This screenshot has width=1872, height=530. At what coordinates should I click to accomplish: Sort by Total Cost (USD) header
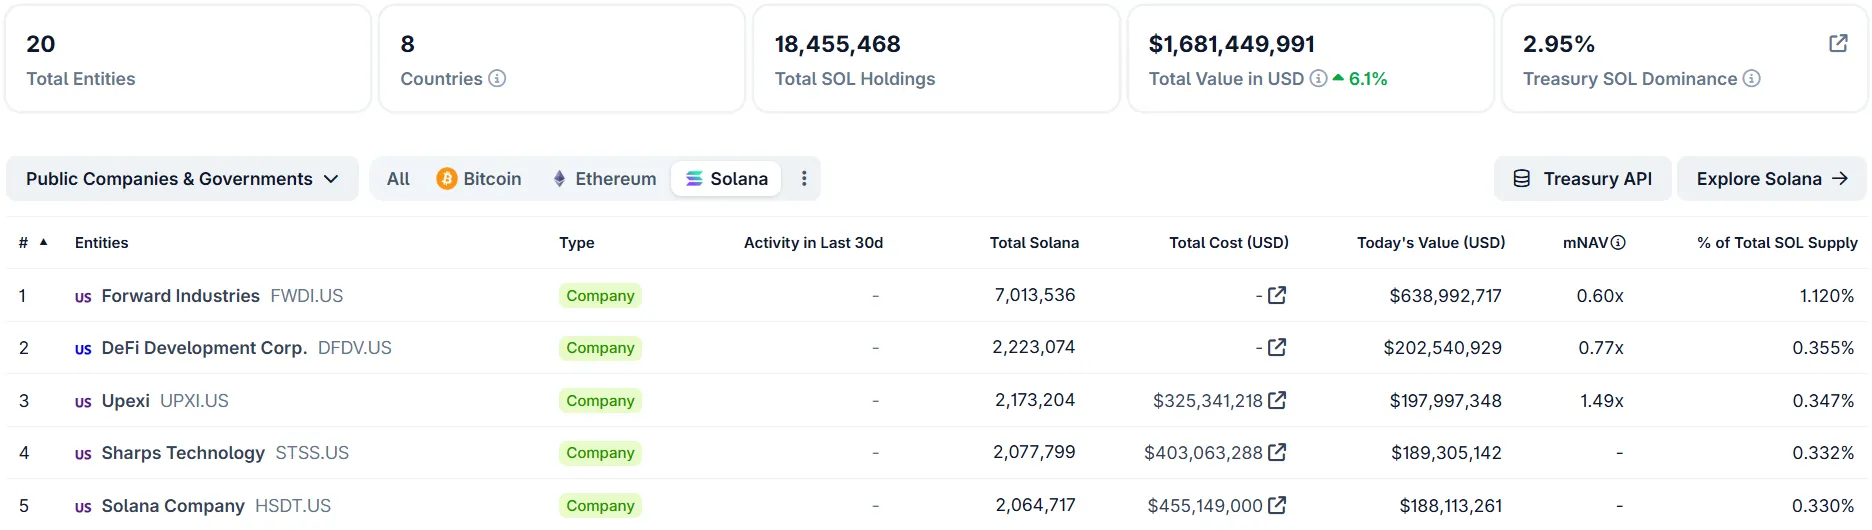pos(1229,242)
